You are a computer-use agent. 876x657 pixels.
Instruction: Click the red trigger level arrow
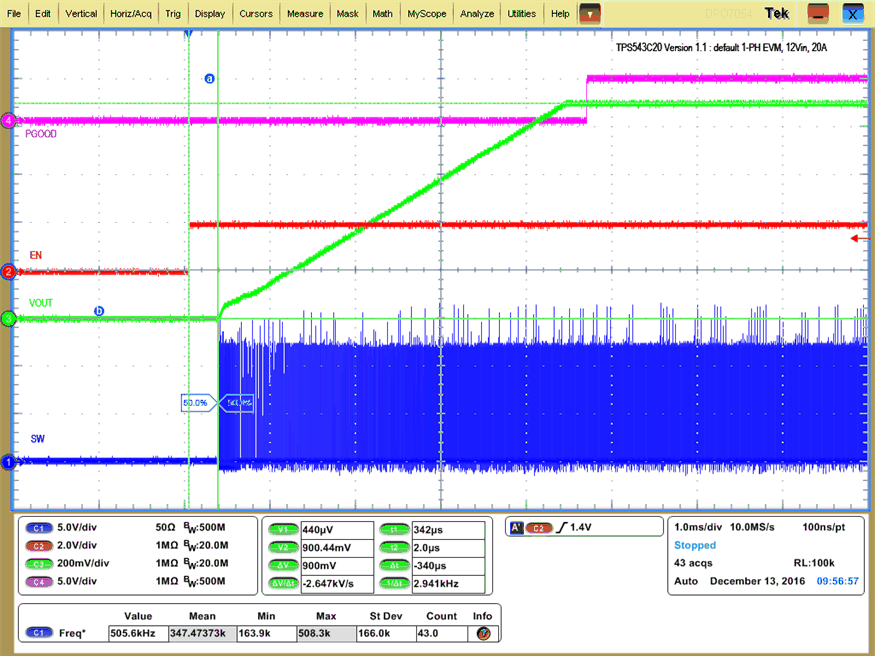tap(857, 239)
